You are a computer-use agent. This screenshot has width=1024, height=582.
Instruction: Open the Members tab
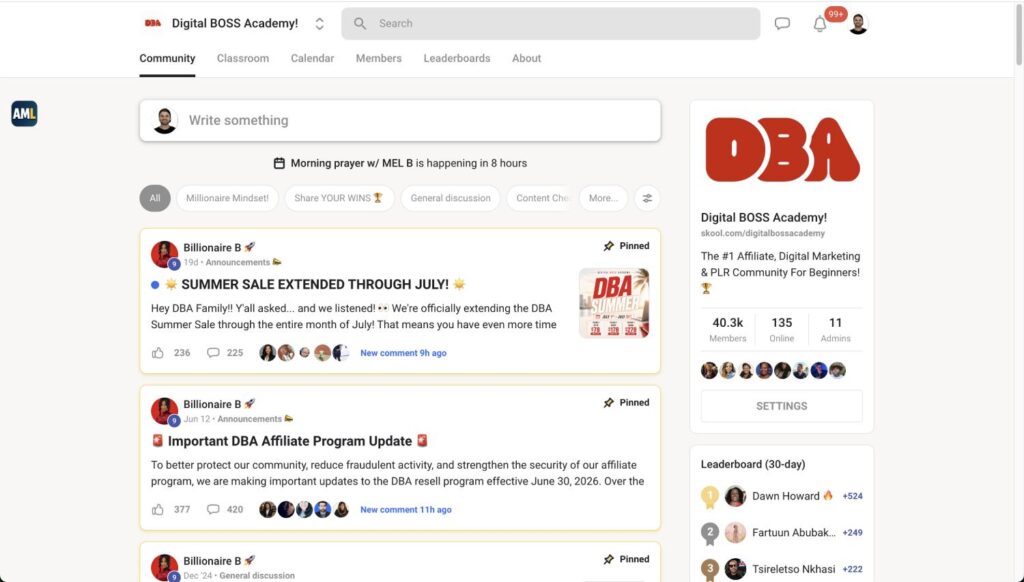coord(379,58)
